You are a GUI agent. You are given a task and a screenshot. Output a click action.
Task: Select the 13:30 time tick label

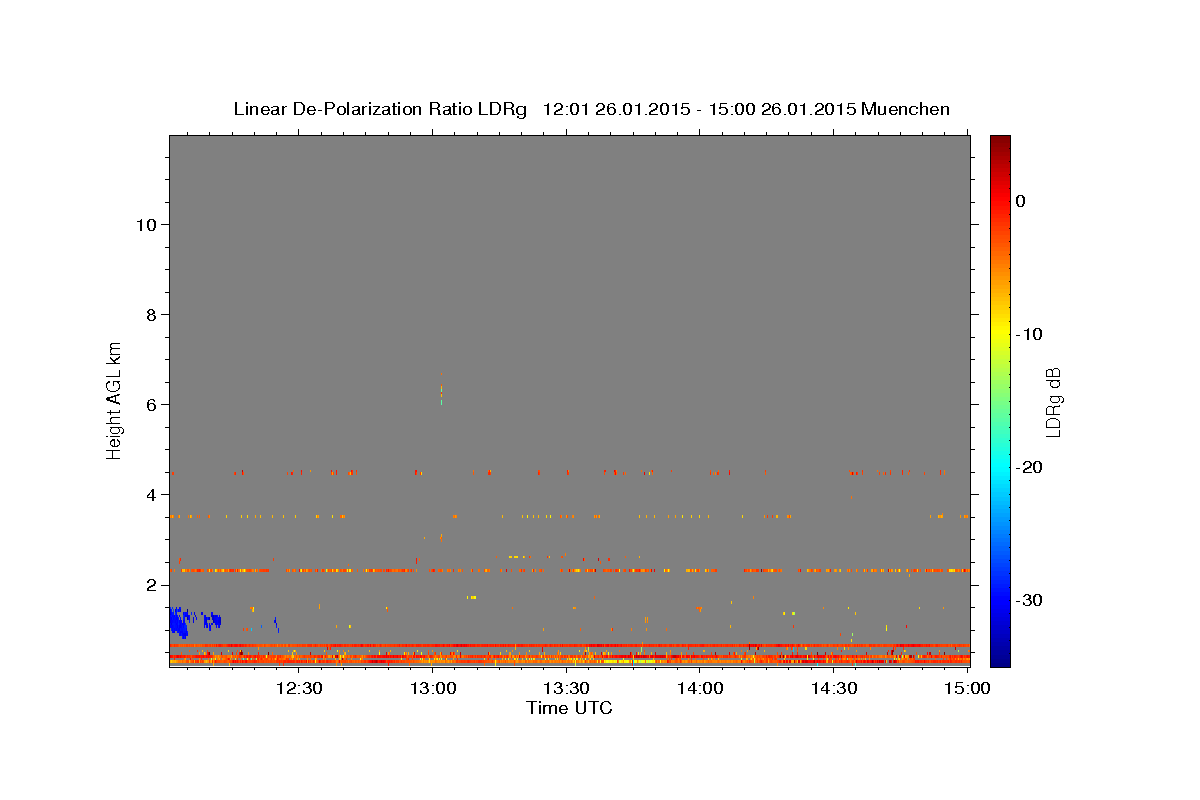(x=566, y=689)
